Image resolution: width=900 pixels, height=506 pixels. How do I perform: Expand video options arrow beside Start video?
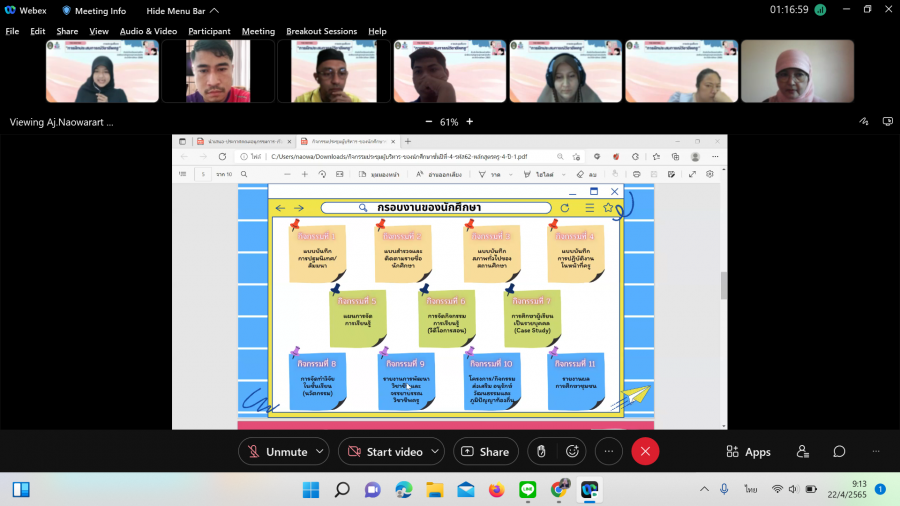pos(435,452)
